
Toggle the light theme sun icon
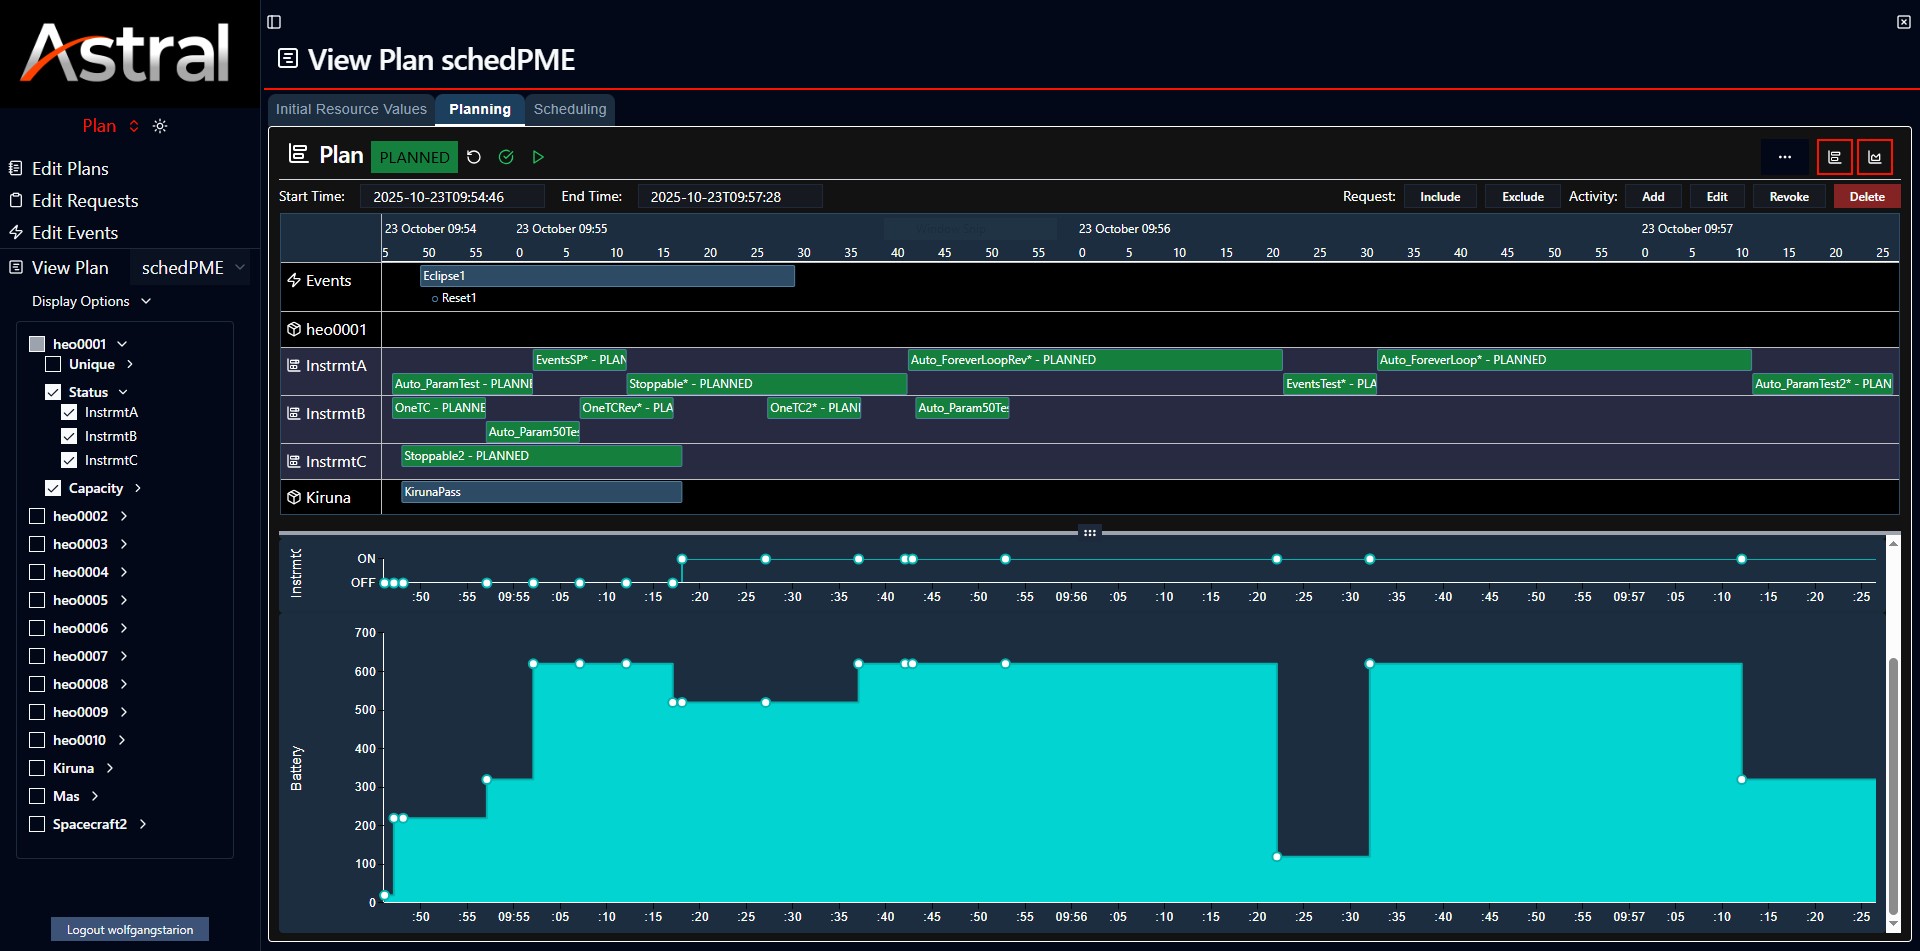160,126
